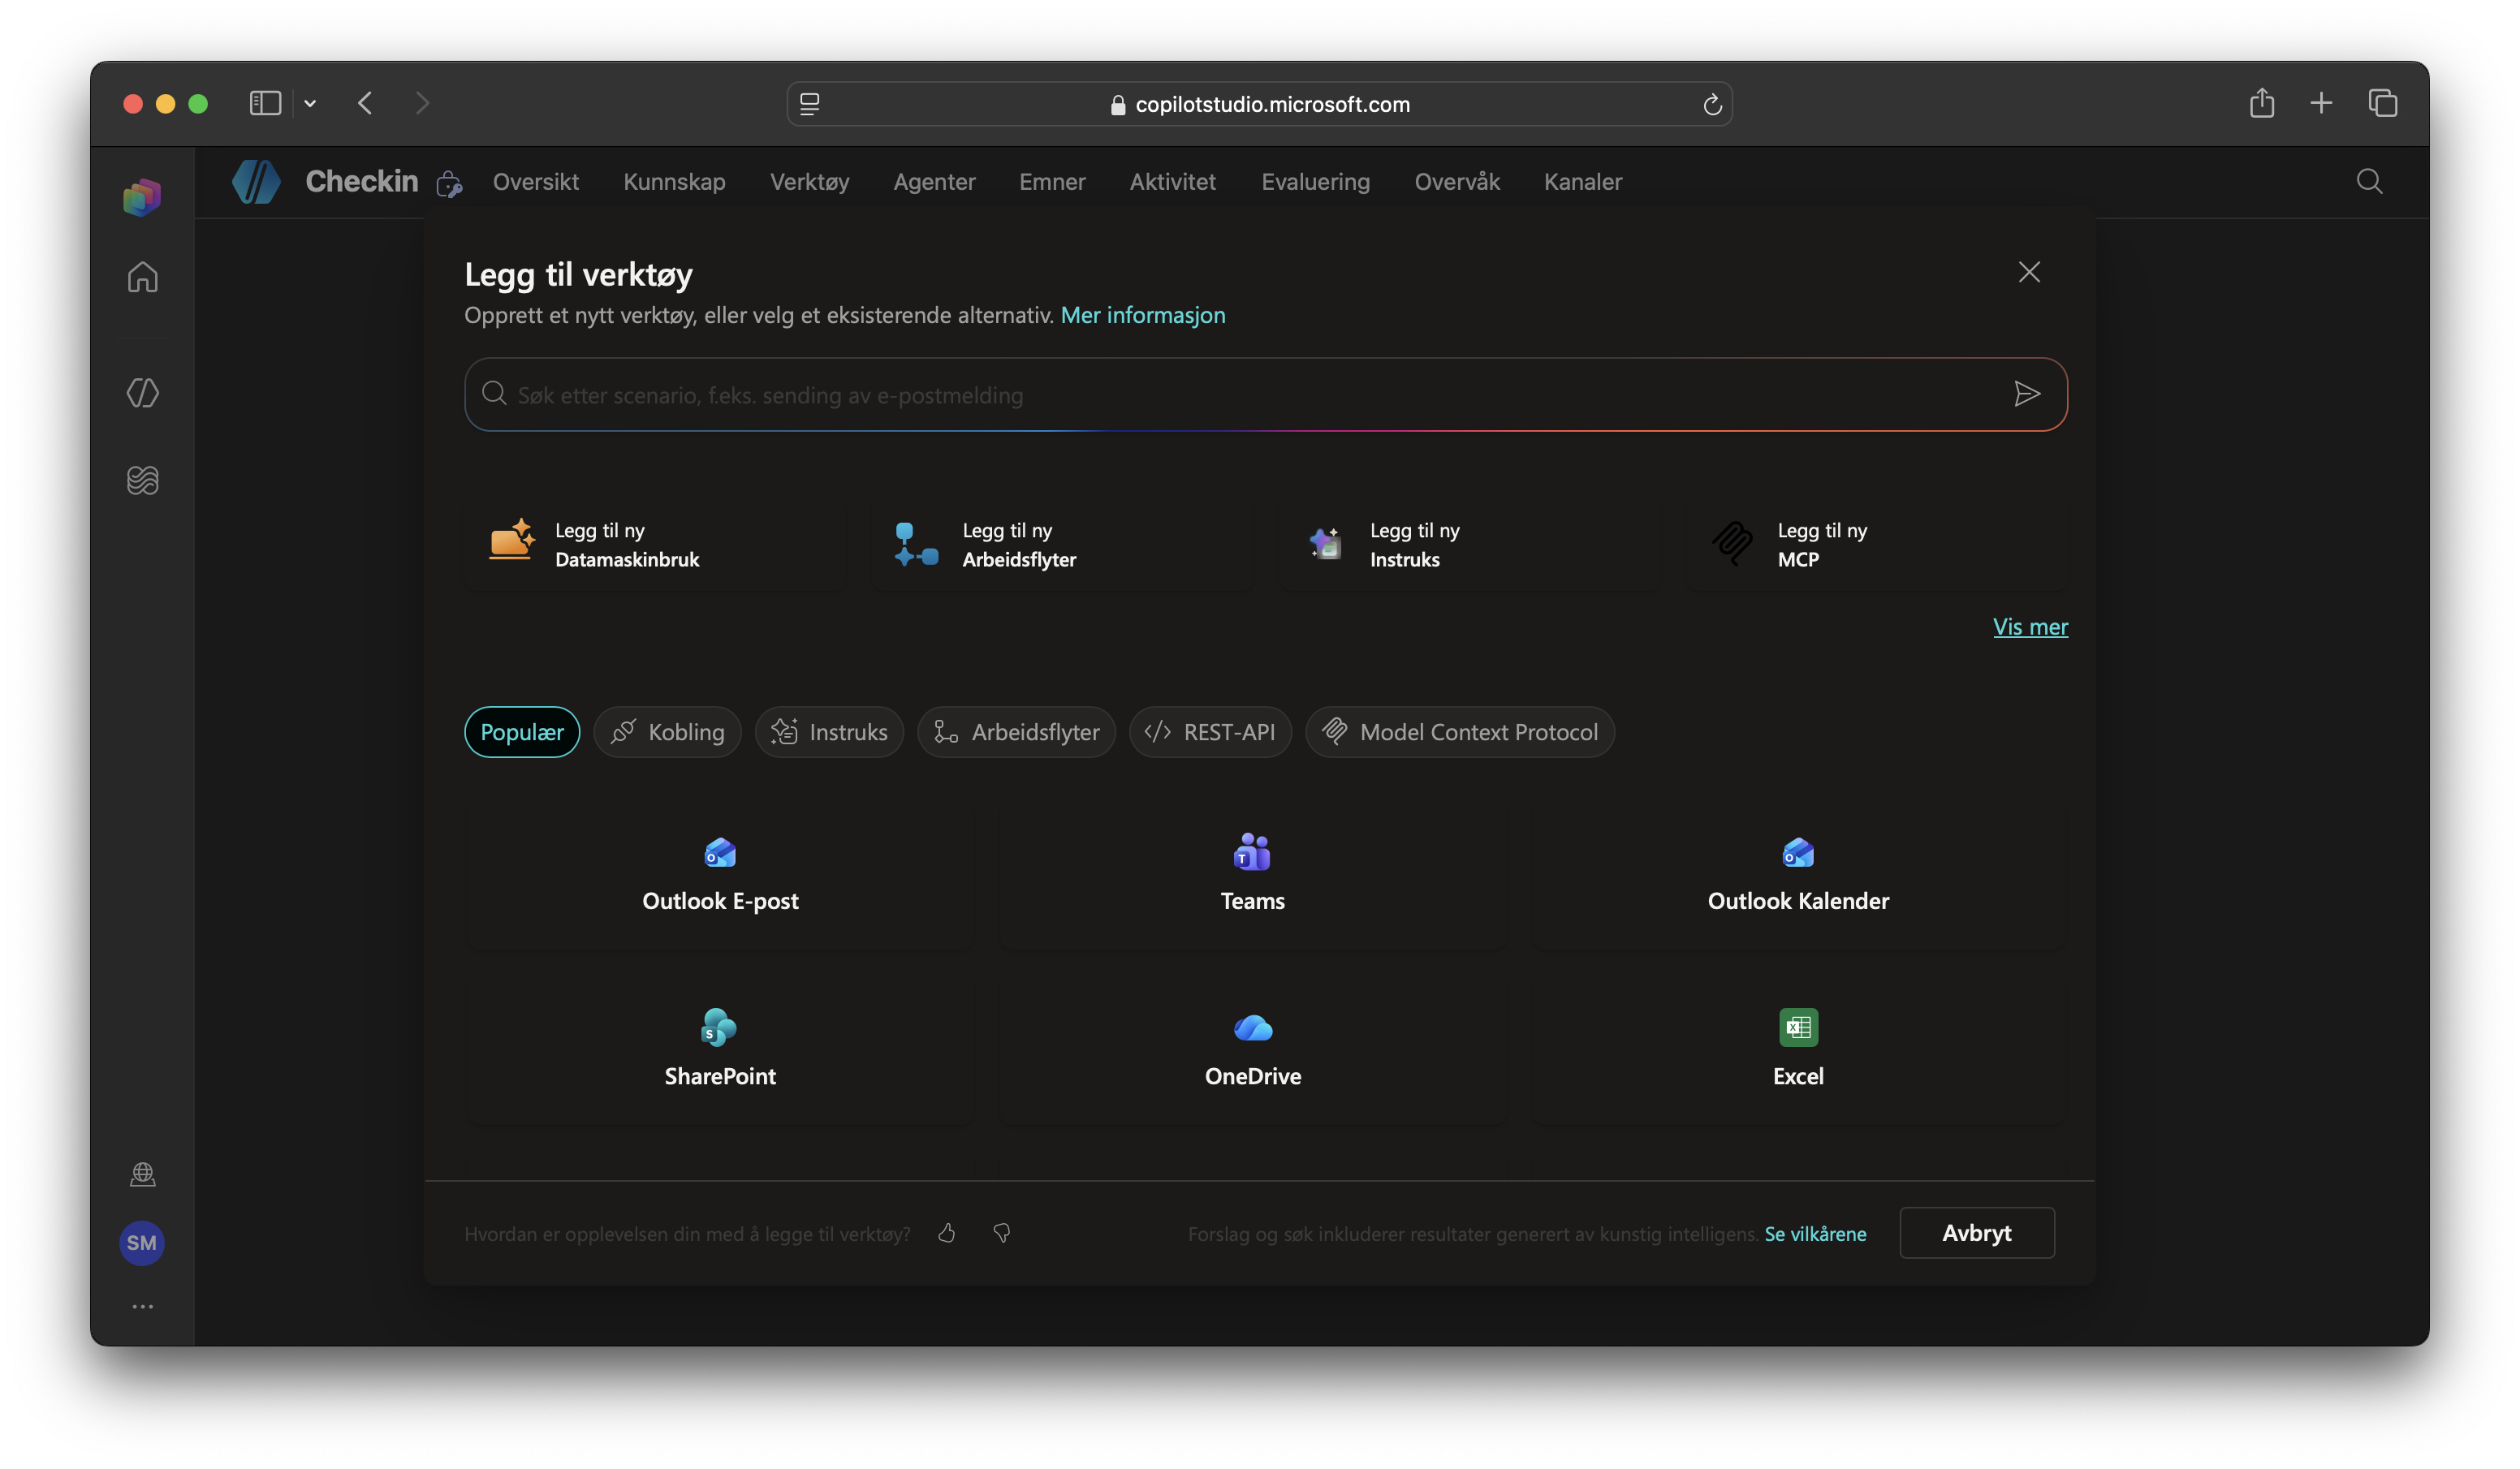Viewport: 2520px width, 1469px height.
Task: Select the SharePoint tool card
Action: (x=720, y=1050)
